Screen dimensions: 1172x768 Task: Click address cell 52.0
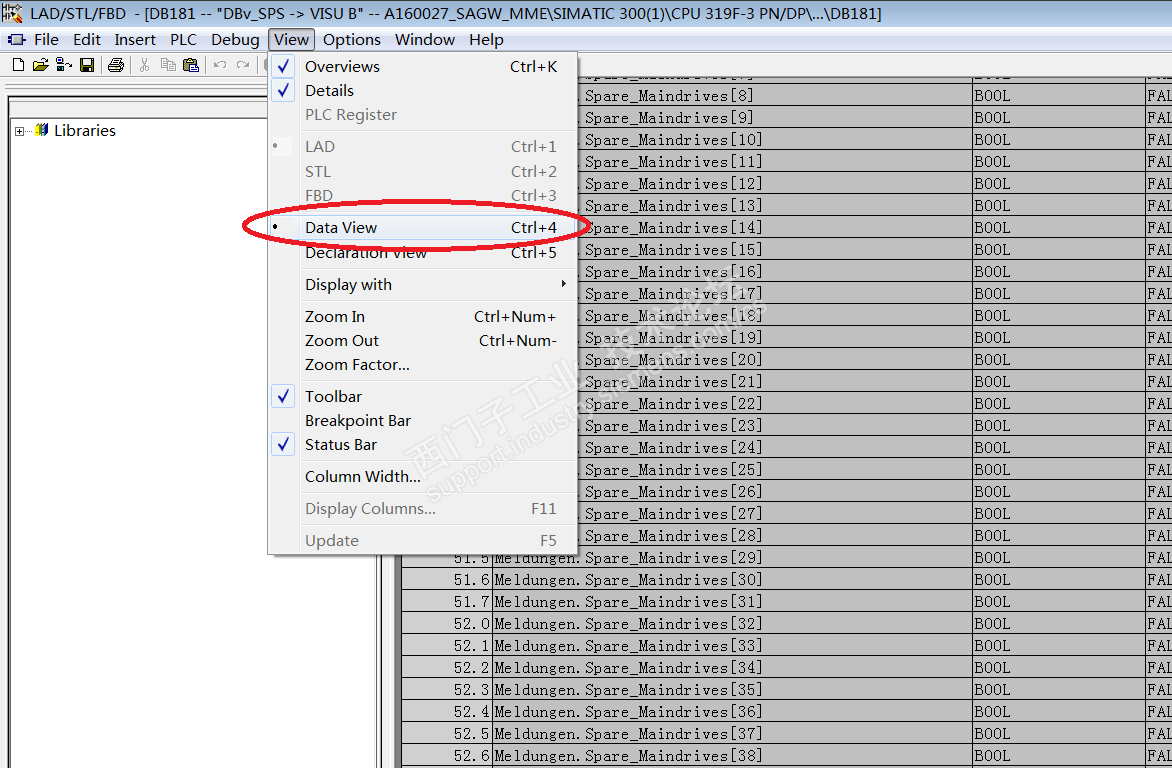pyautogui.click(x=447, y=624)
